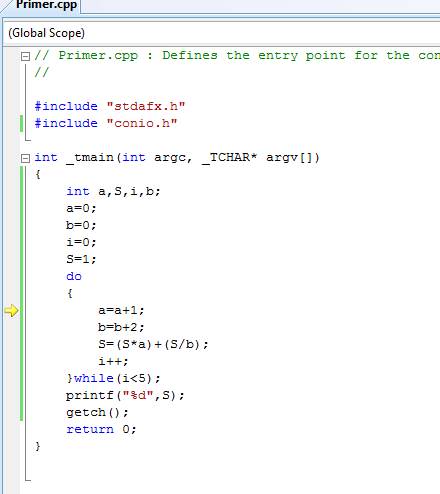The width and height of the screenshot is (440, 494).
Task: Click 'argc' in the _tmain parameter list
Action: tap(169, 158)
